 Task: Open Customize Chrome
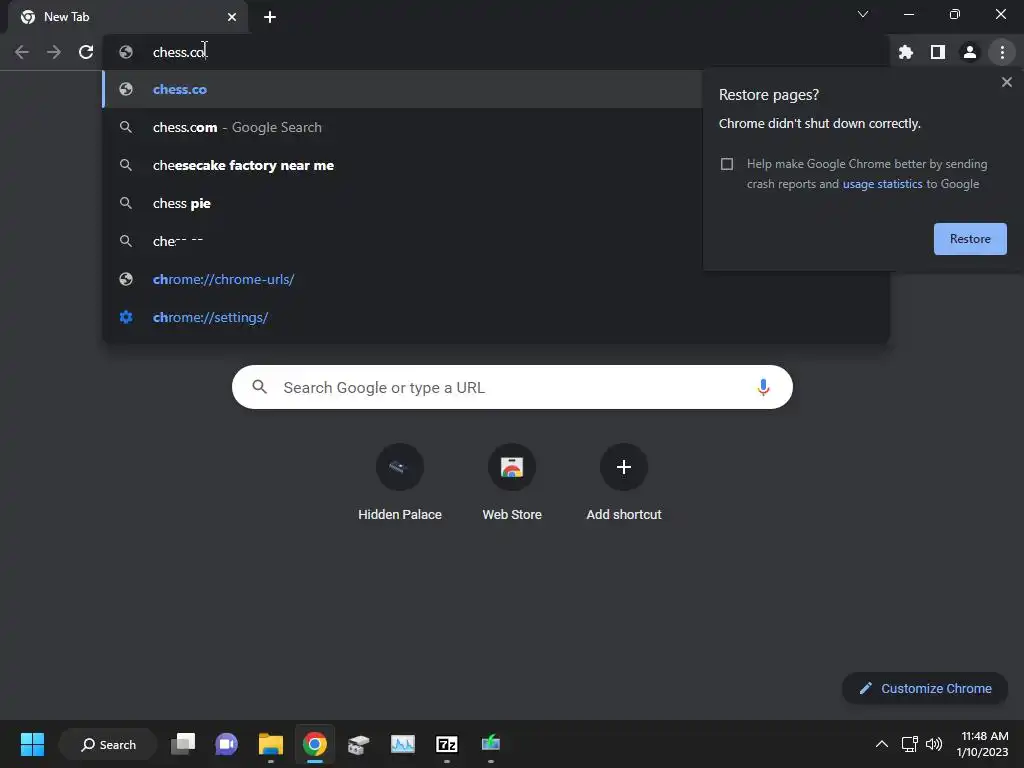[x=925, y=688]
